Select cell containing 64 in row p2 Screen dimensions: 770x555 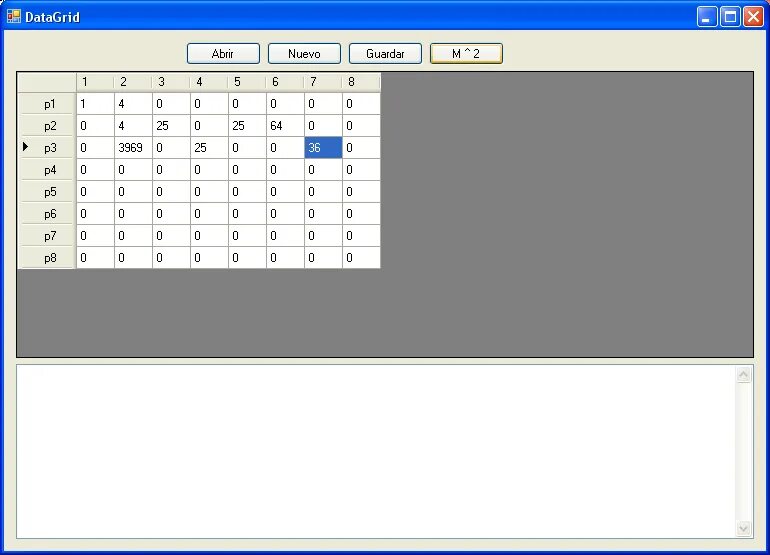[x=285, y=126]
